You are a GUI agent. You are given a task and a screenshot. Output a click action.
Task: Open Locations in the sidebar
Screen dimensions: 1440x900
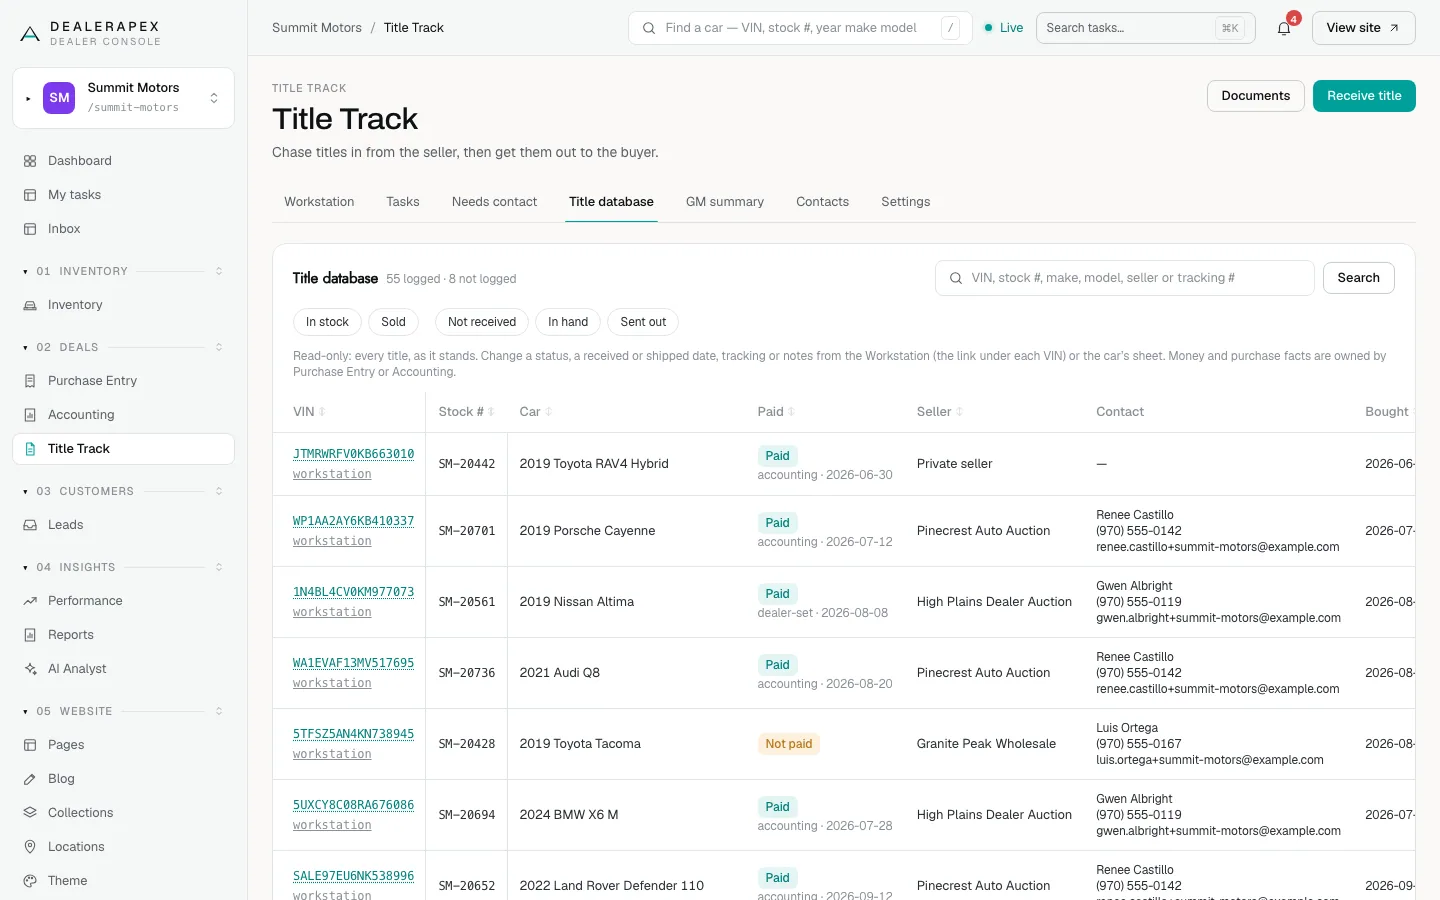tap(123, 847)
